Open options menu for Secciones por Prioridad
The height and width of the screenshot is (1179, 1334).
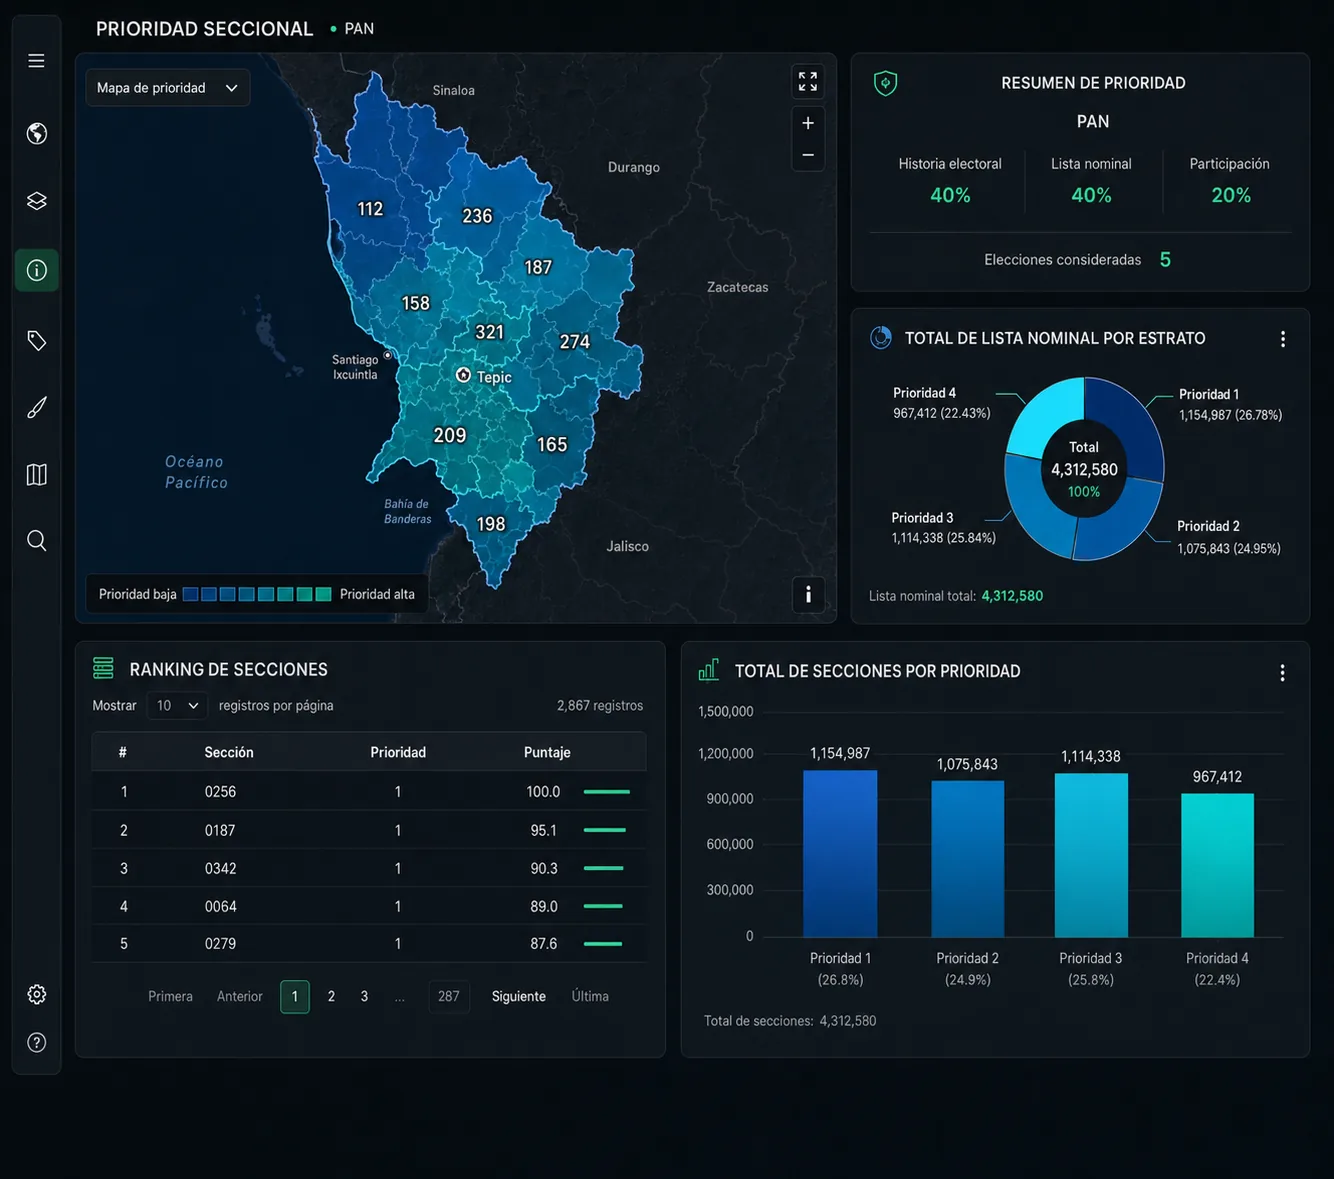tap(1282, 673)
